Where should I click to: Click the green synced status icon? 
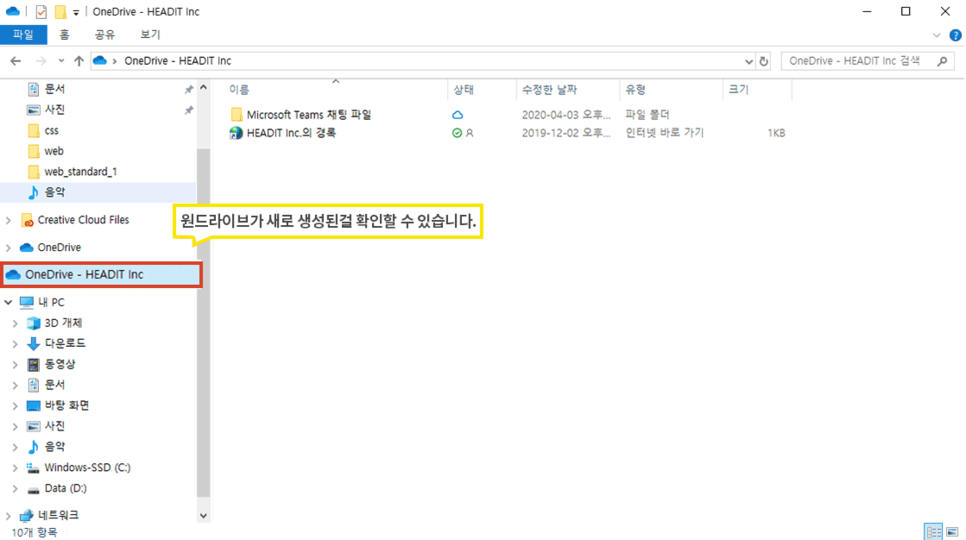(x=457, y=133)
